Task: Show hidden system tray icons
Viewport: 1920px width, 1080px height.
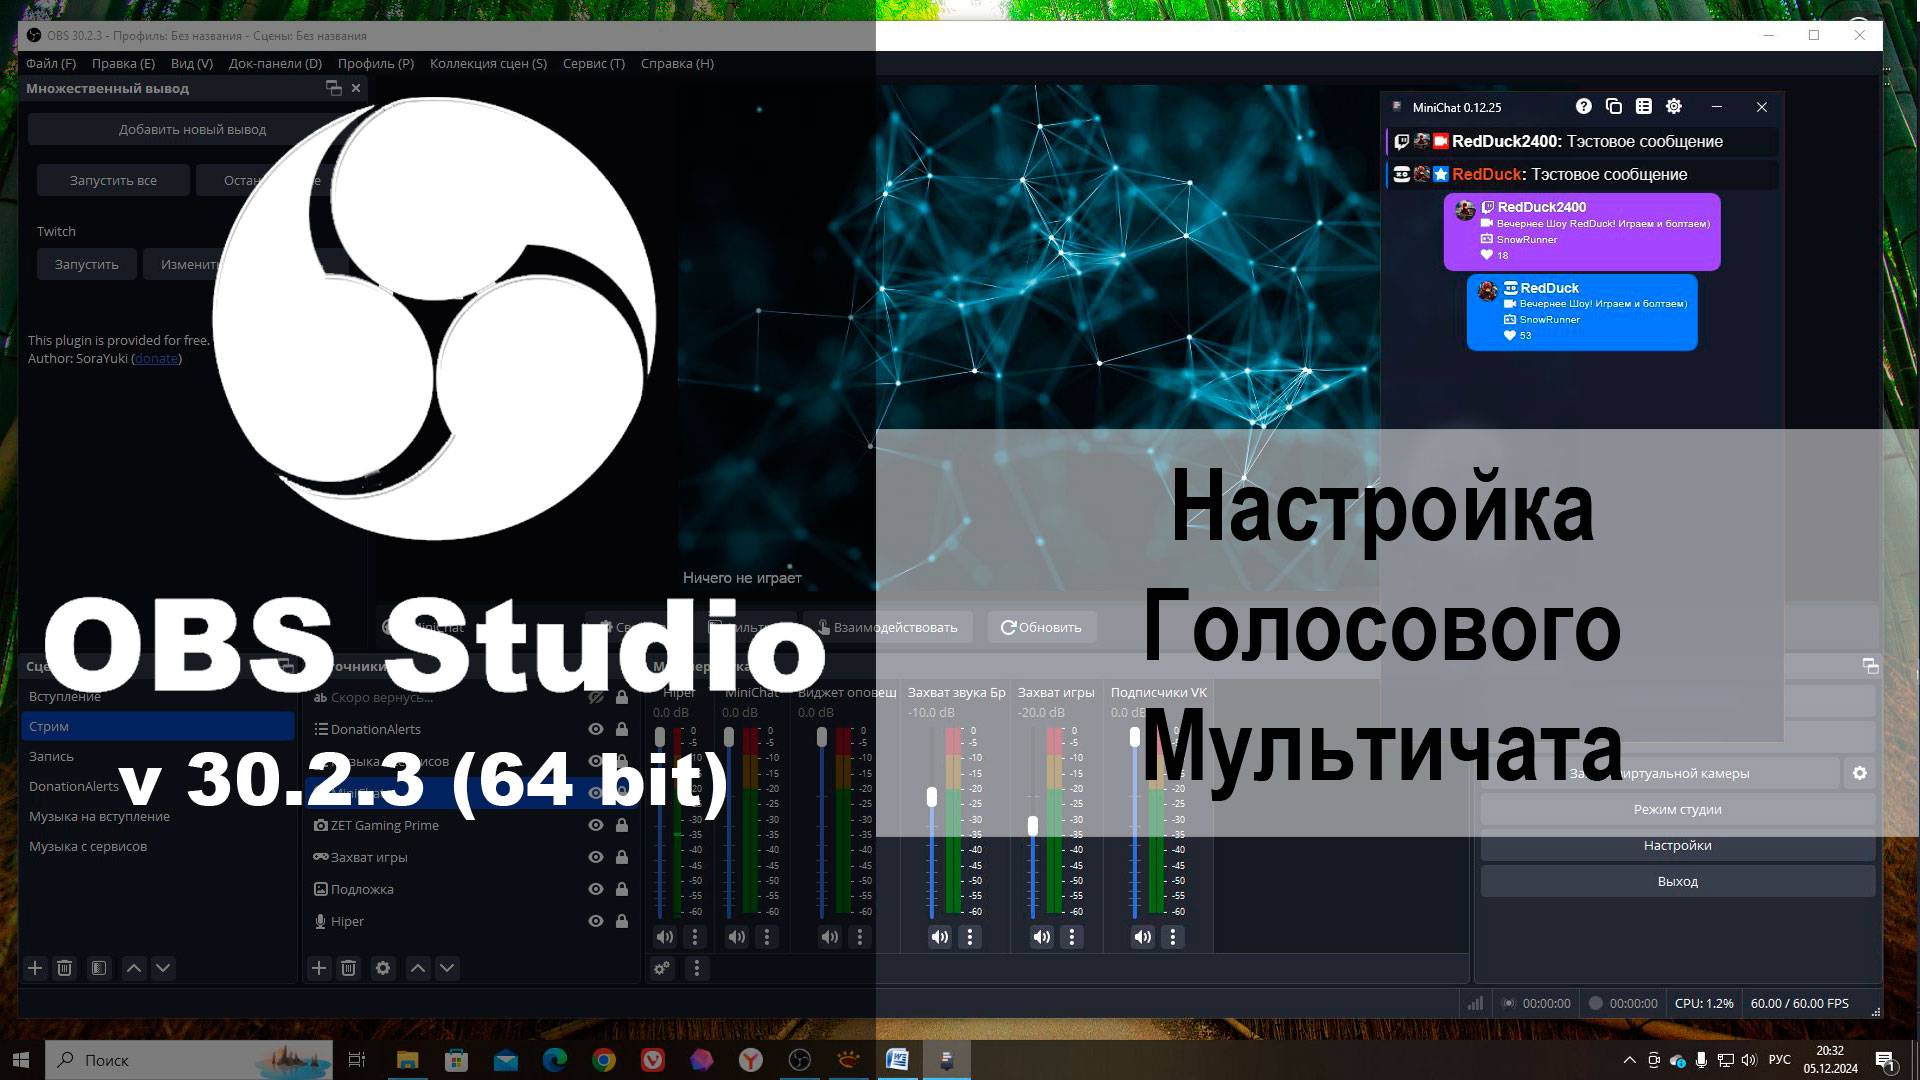Action: 1629,1060
